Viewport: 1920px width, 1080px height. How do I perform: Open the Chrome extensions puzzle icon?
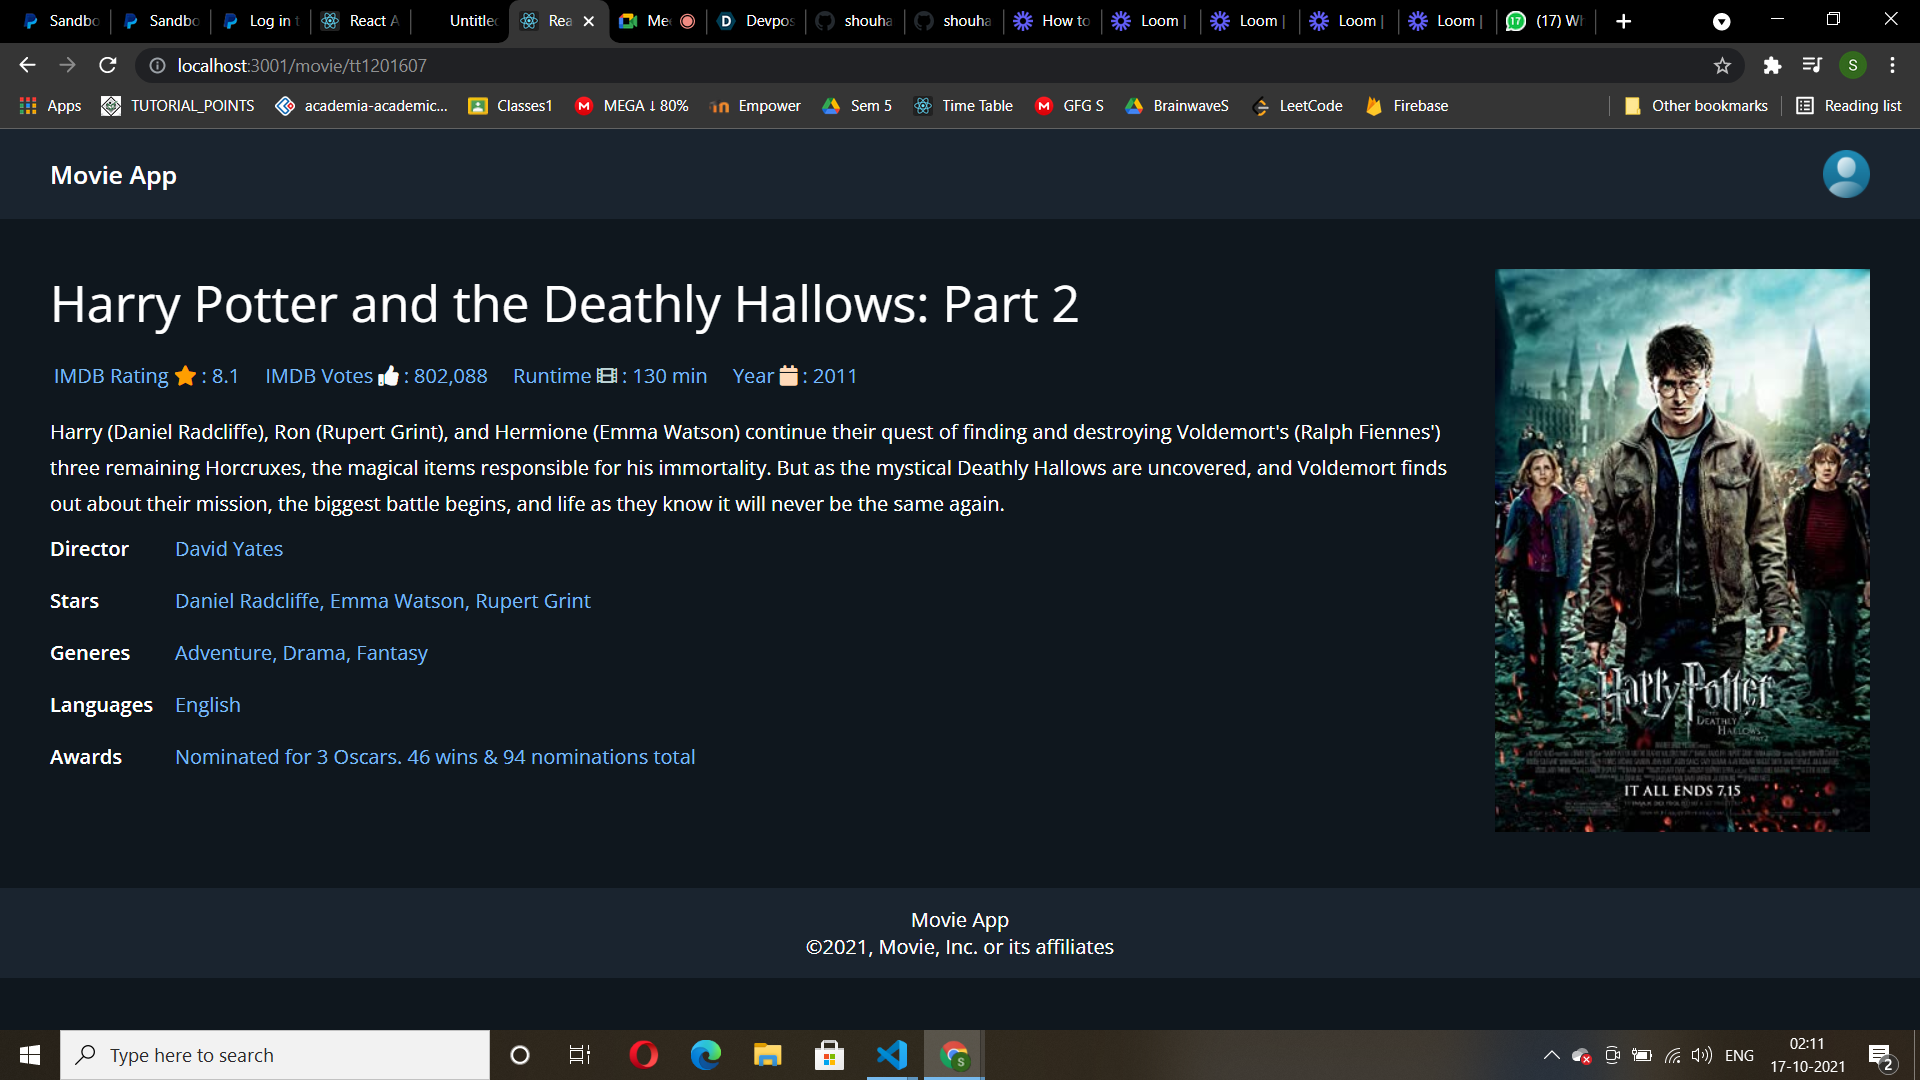pyautogui.click(x=1772, y=66)
